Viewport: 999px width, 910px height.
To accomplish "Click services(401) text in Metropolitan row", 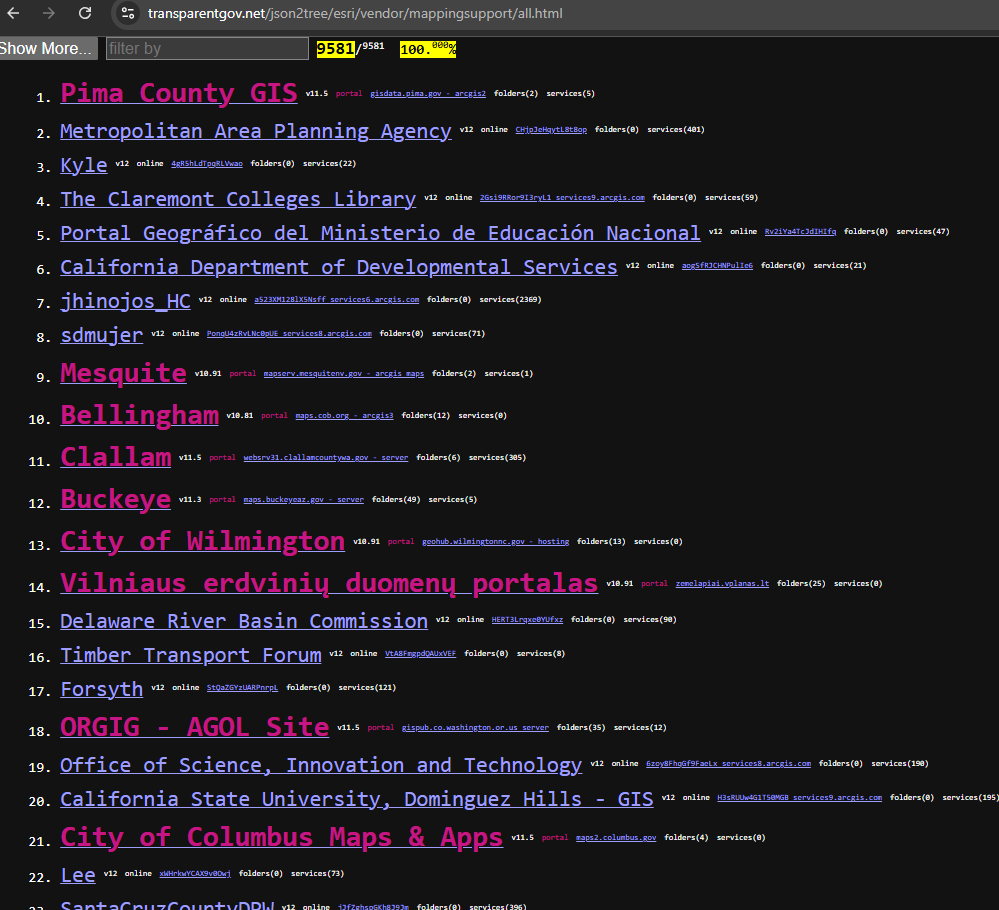I will (x=676, y=129).
